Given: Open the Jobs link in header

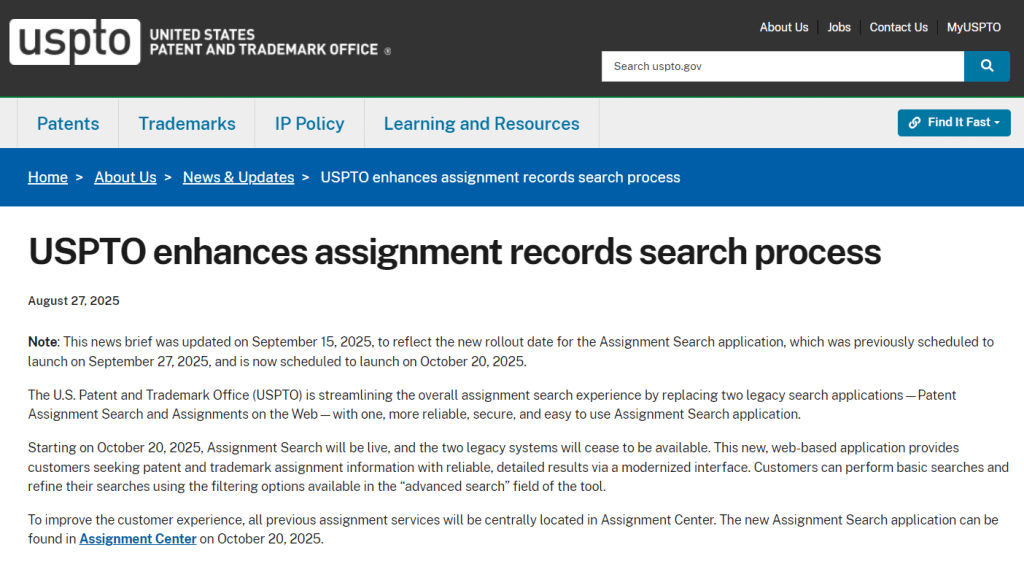Looking at the screenshot, I should [x=839, y=27].
